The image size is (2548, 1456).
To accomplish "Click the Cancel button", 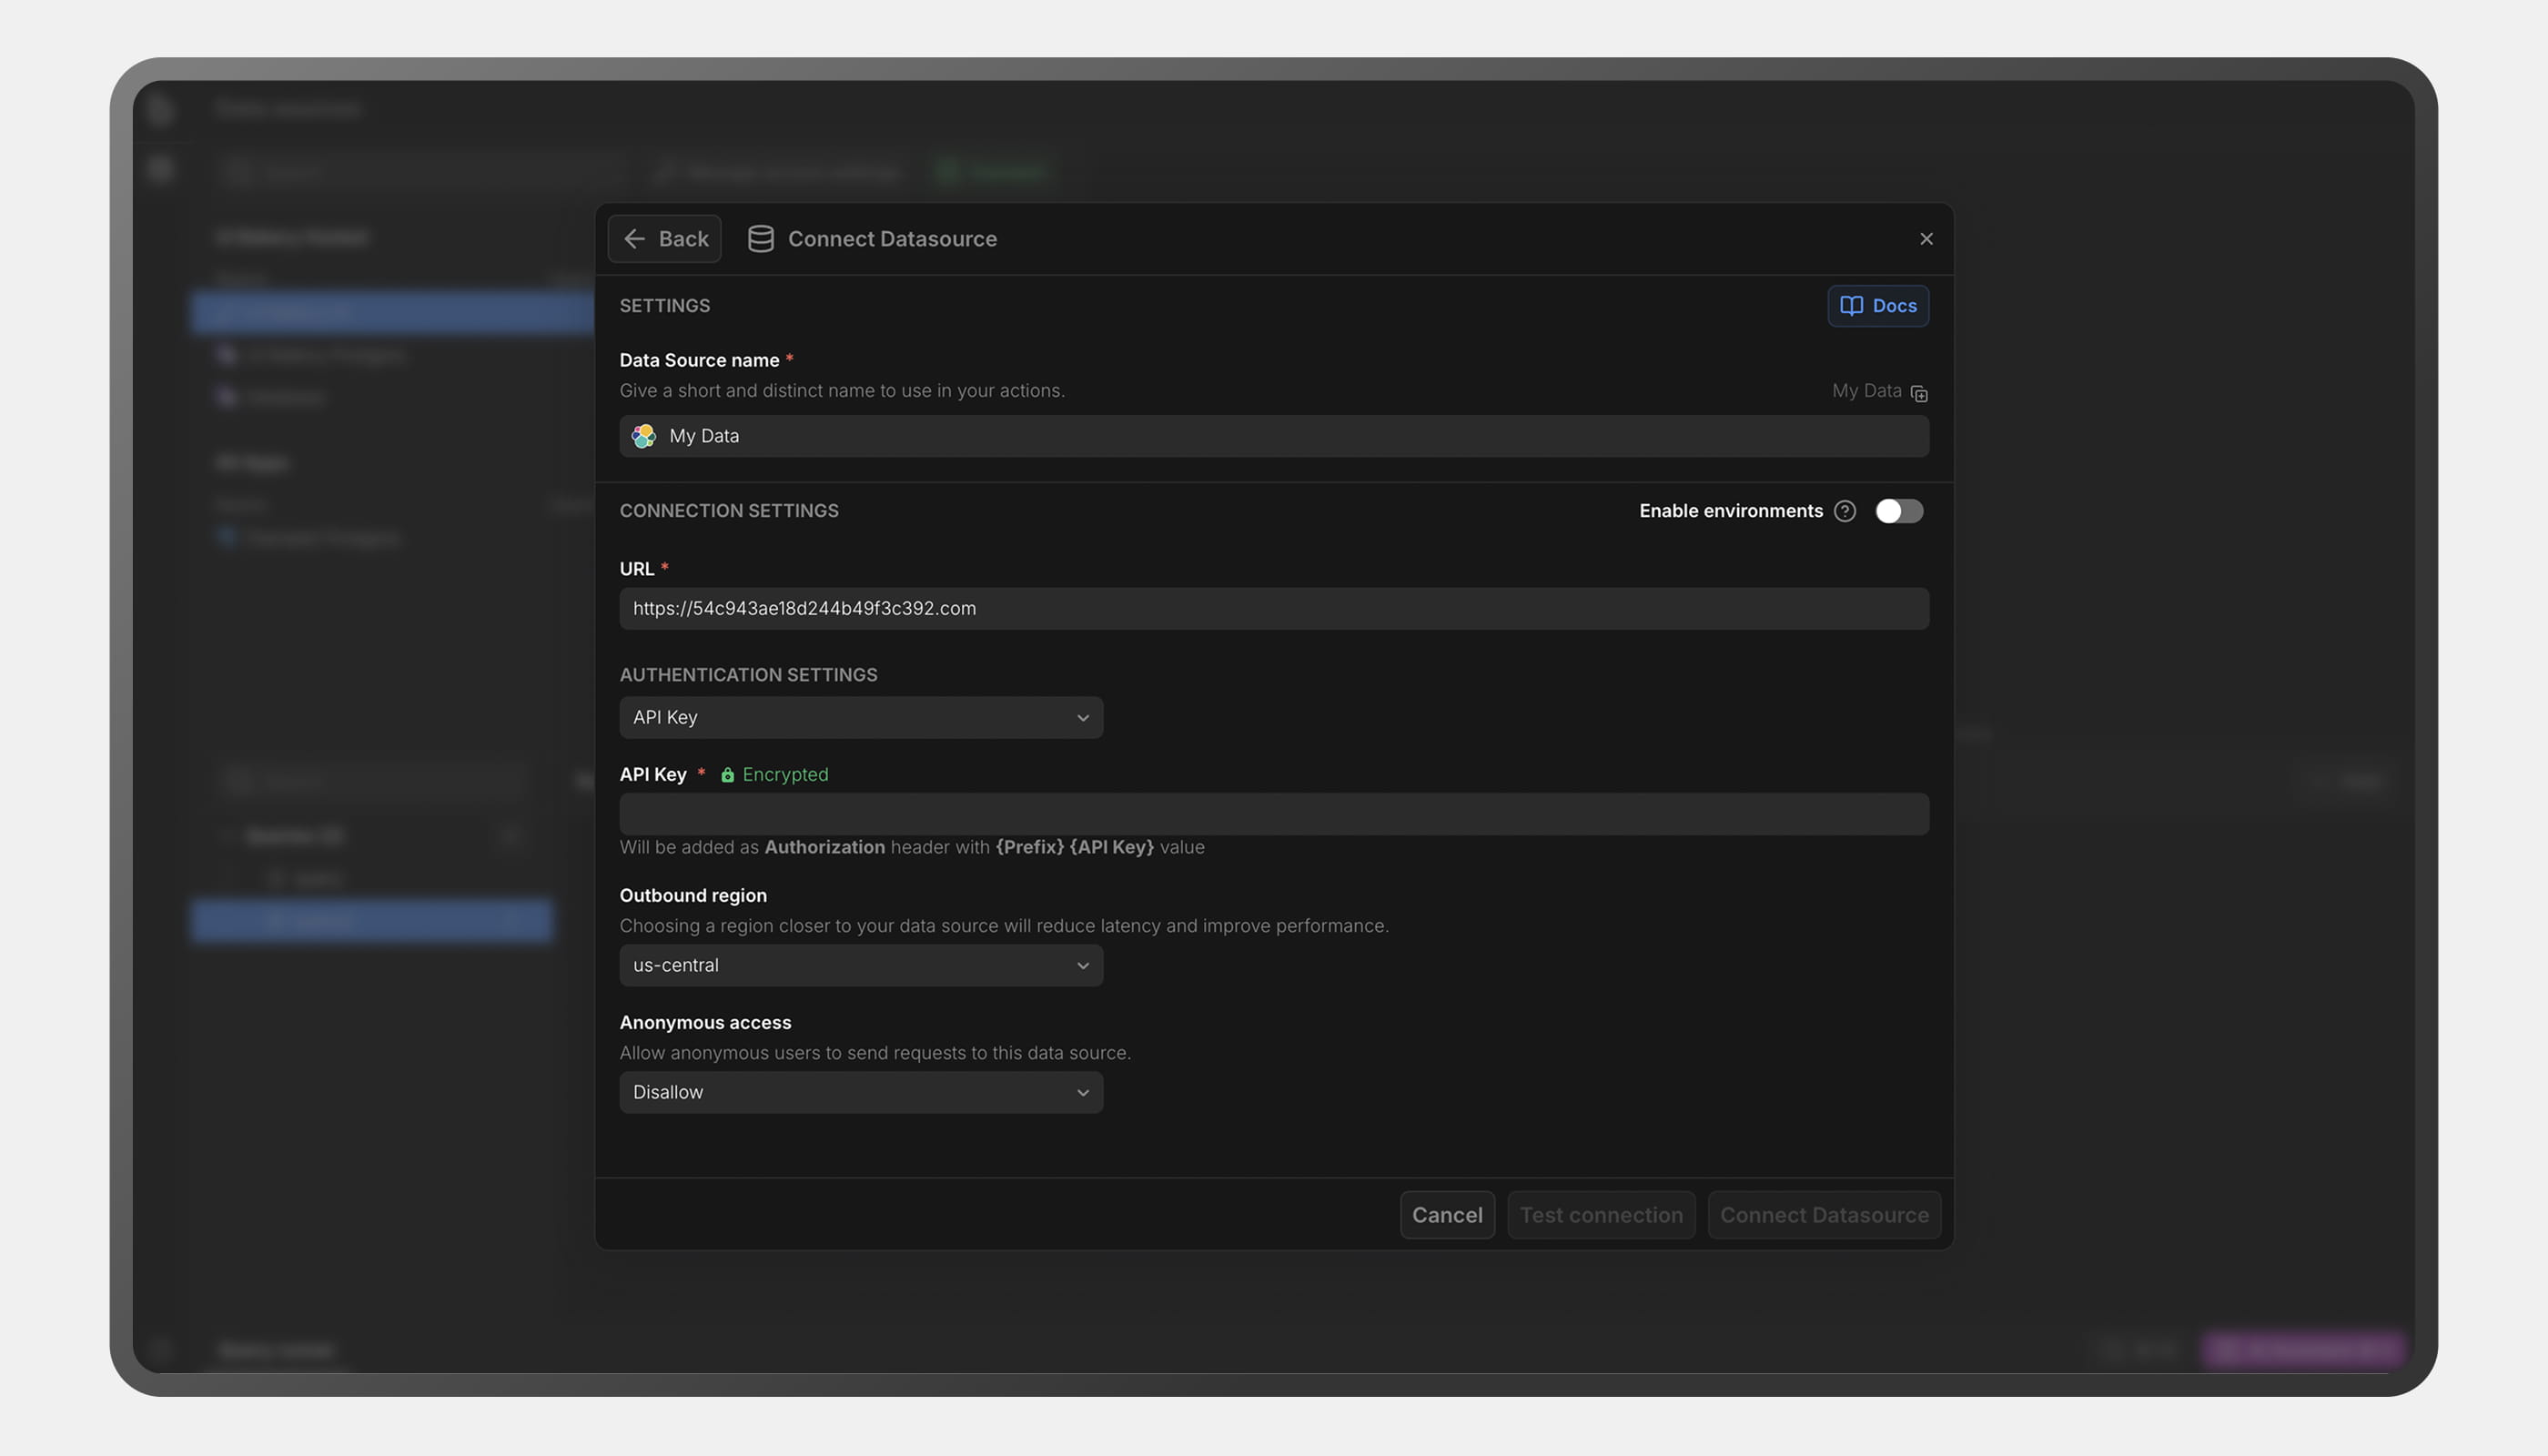I will click(1447, 1215).
